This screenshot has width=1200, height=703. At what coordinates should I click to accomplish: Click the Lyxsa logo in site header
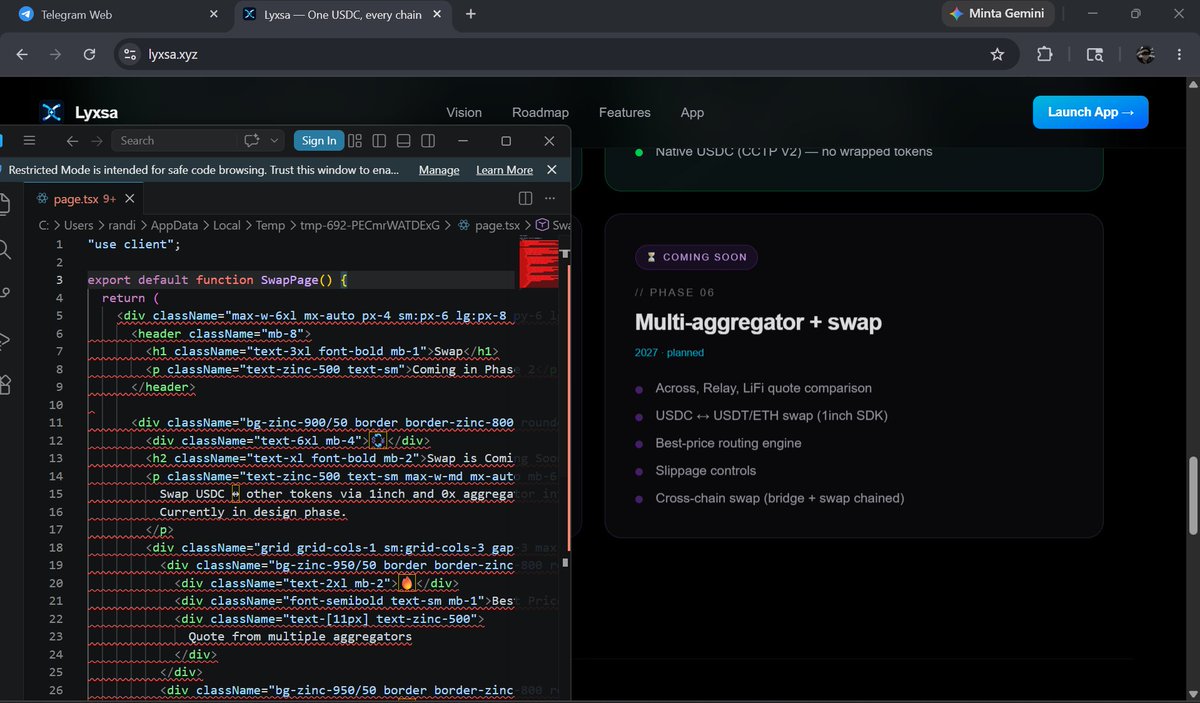tap(80, 112)
